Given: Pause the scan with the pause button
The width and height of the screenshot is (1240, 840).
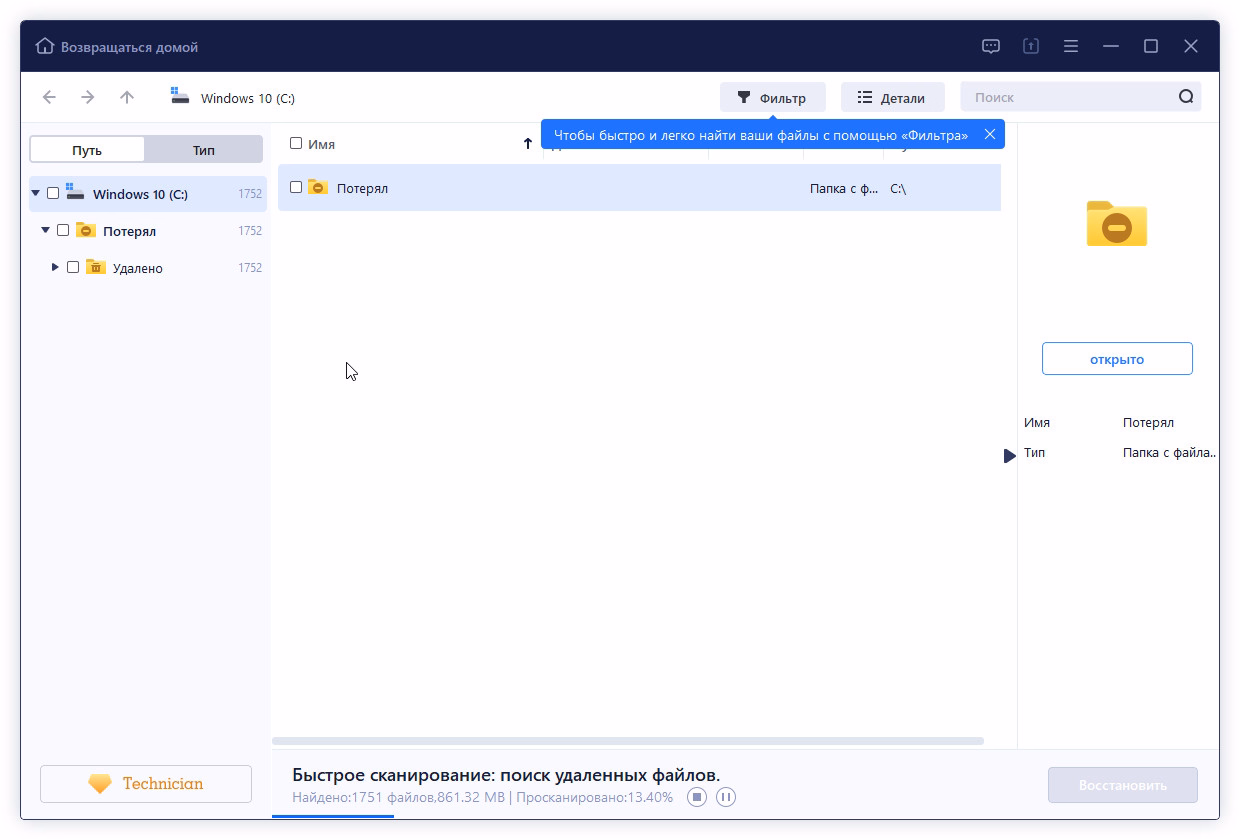Looking at the screenshot, I should pos(726,797).
